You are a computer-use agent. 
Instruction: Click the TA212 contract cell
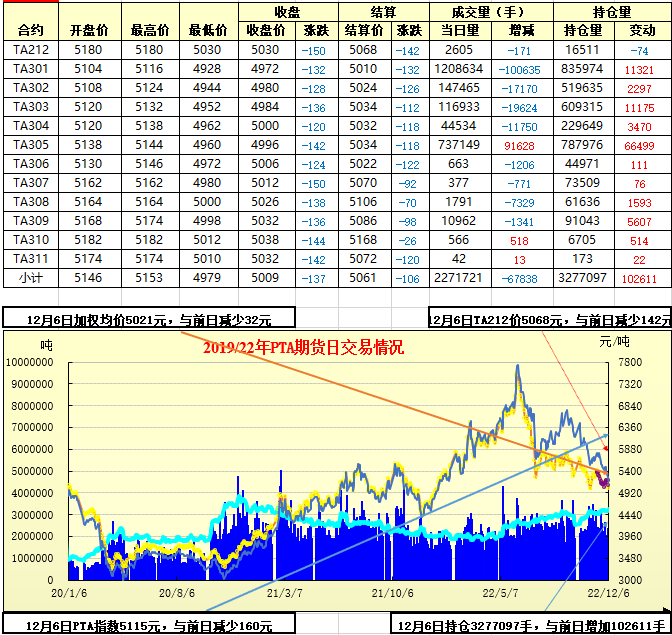[x=30, y=50]
